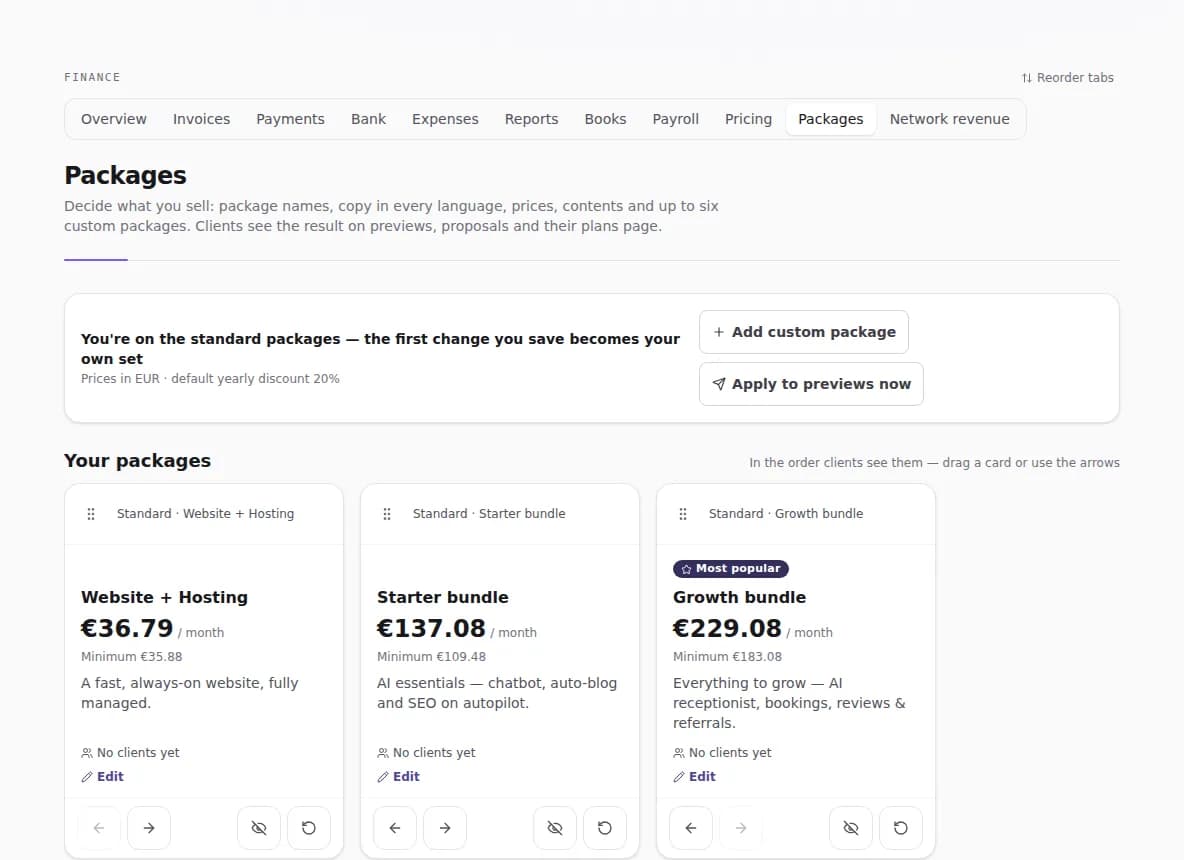Viewport: 1184px width, 860px height.
Task: Switch to the Reports tab
Action: [532, 119]
